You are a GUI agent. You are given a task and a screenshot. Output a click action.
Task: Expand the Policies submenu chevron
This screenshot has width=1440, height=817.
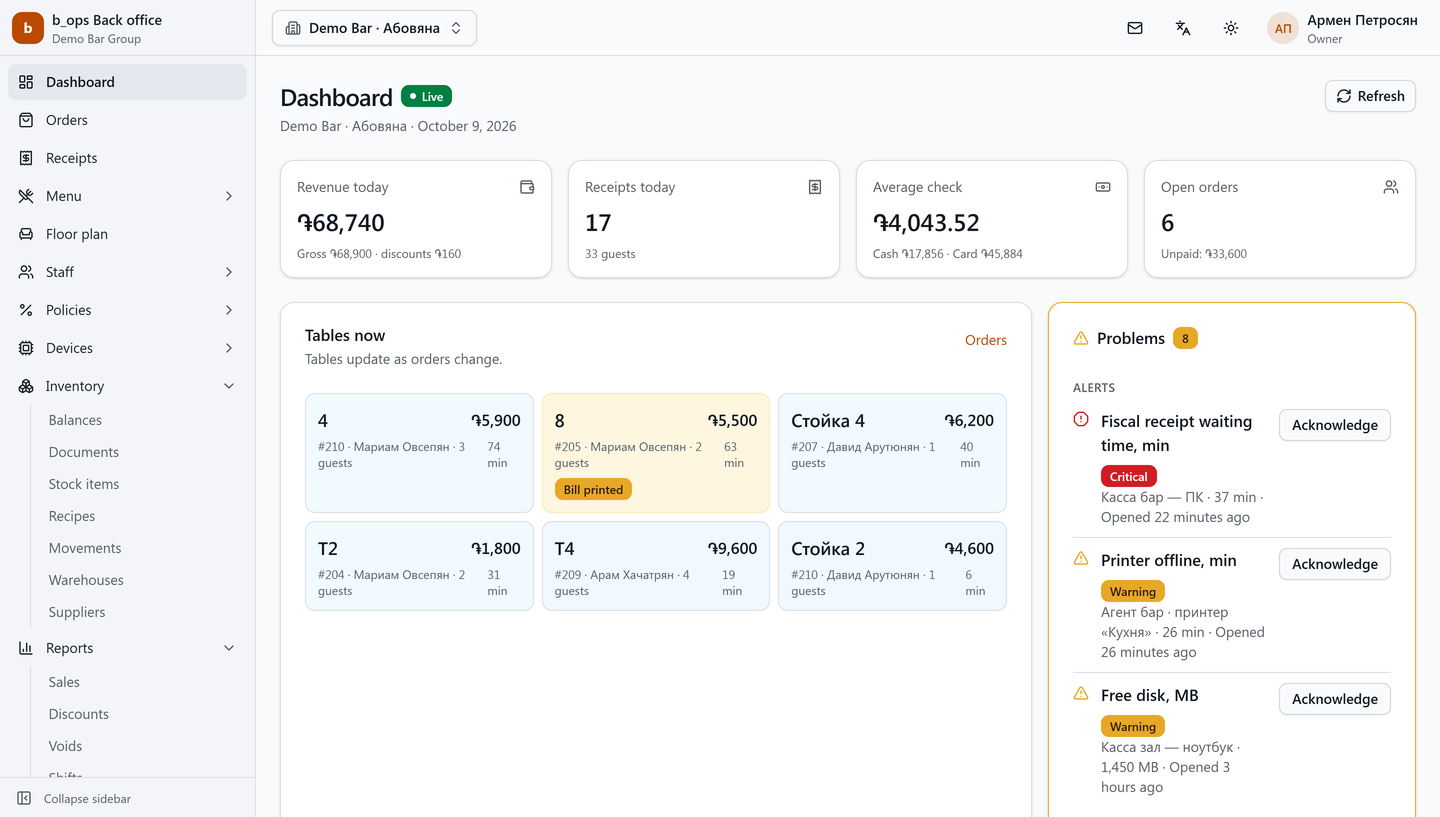point(229,310)
